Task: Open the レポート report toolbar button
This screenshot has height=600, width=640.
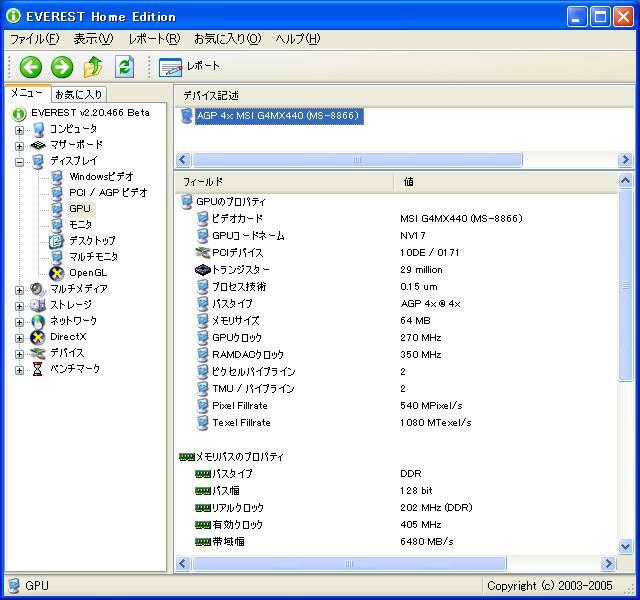Action: [189, 67]
